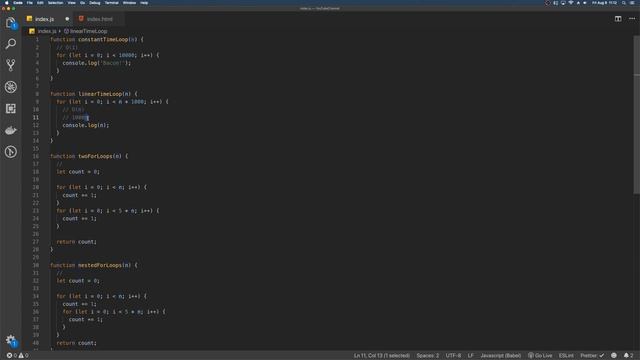Open the Terminal menu
Viewport: 640px width, 360px height.
tap(111, 3)
